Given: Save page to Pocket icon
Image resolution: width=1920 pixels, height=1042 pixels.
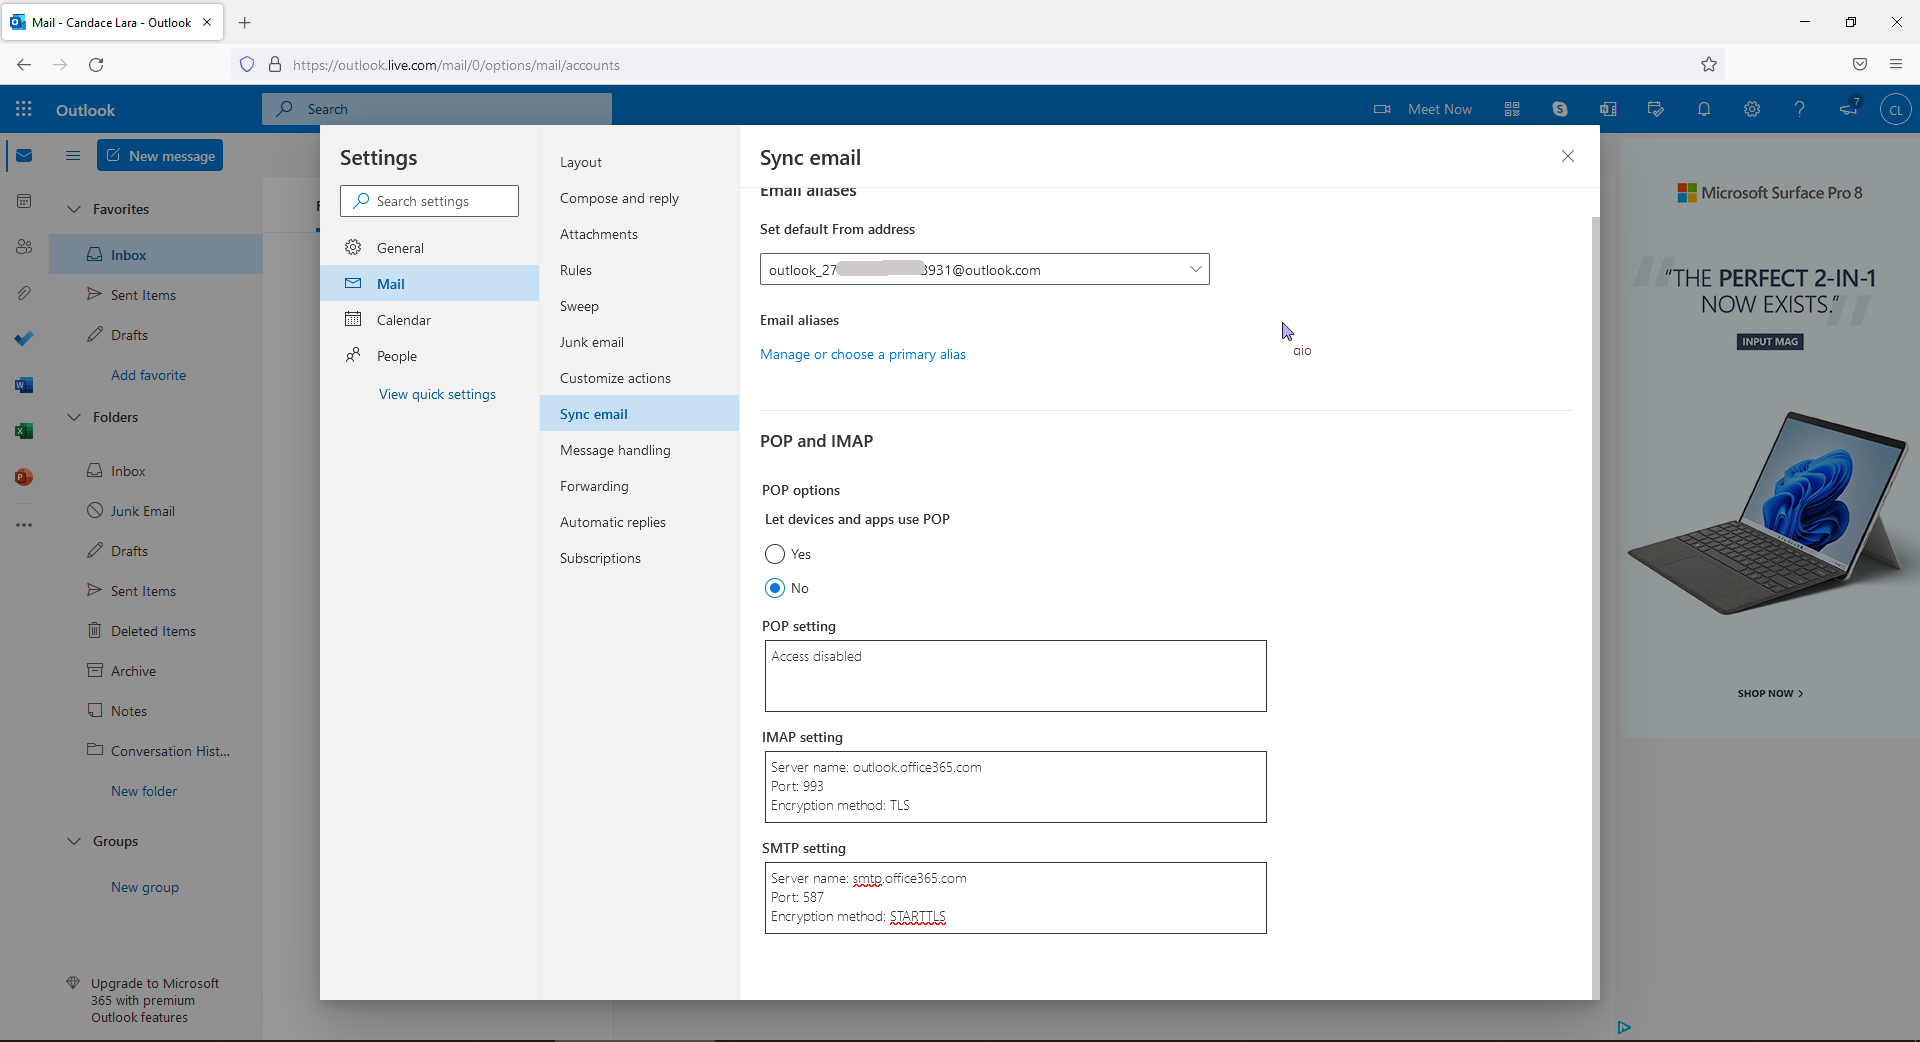Looking at the screenshot, I should coord(1860,65).
